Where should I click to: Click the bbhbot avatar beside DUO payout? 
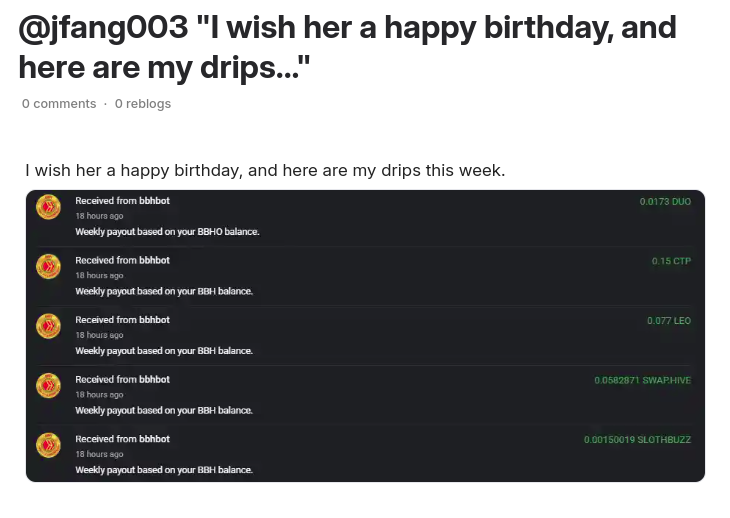[48, 207]
